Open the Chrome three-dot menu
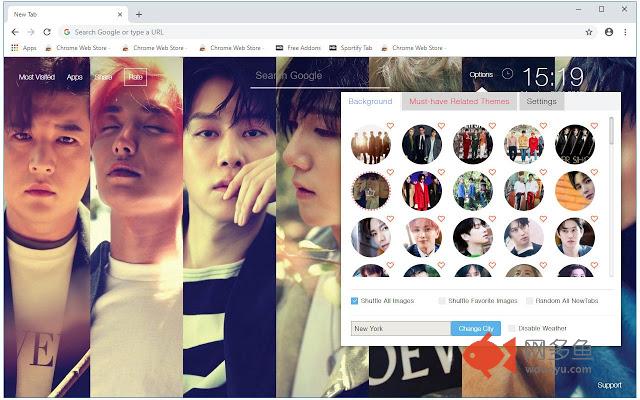Screen dimensions: 640x400 tap(625, 32)
